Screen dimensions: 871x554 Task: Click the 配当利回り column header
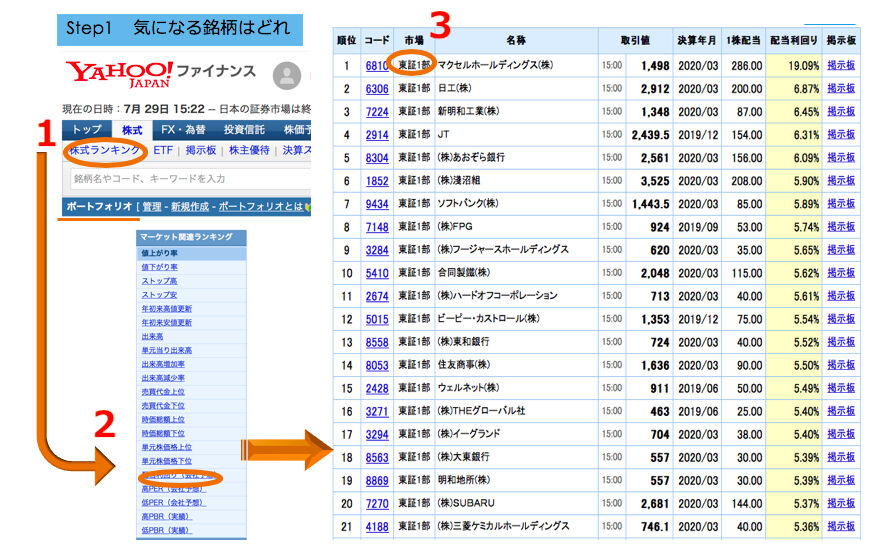794,41
